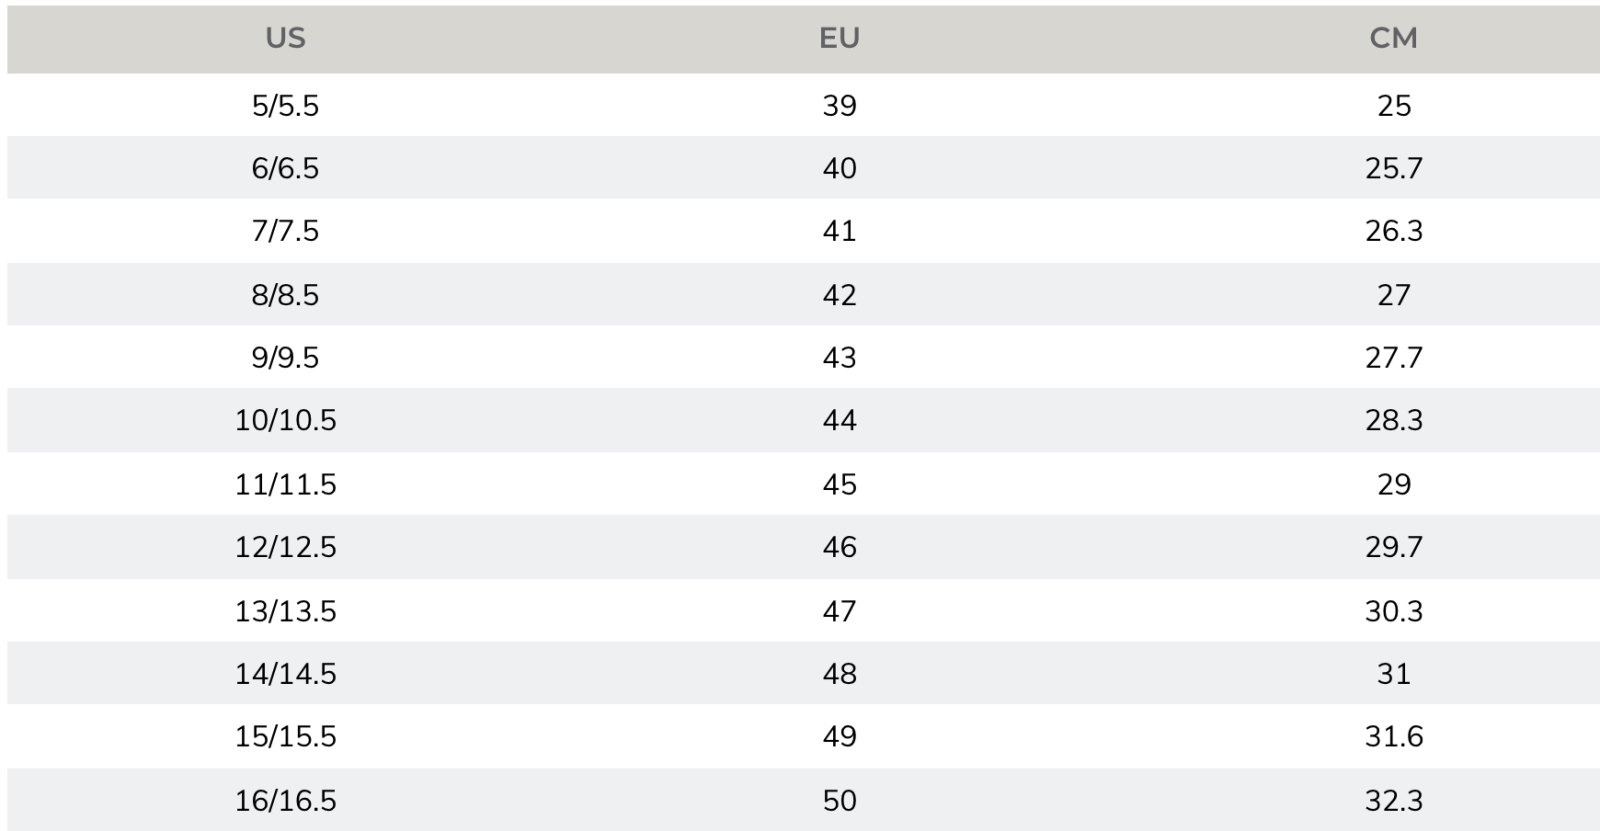Image resolution: width=1600 pixels, height=831 pixels.
Task: Select the 27.7 CM cell
Action: click(1393, 357)
